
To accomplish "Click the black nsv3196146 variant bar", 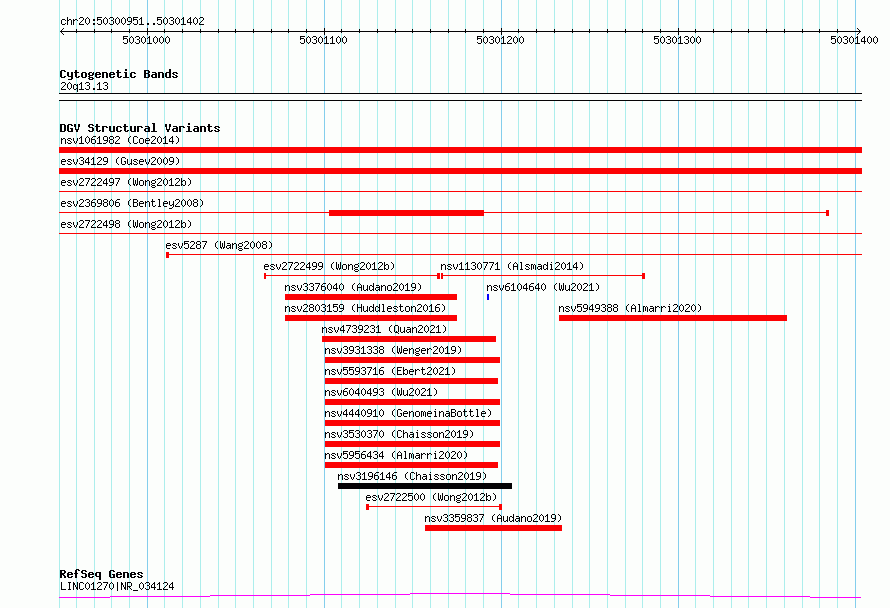I will point(425,486).
